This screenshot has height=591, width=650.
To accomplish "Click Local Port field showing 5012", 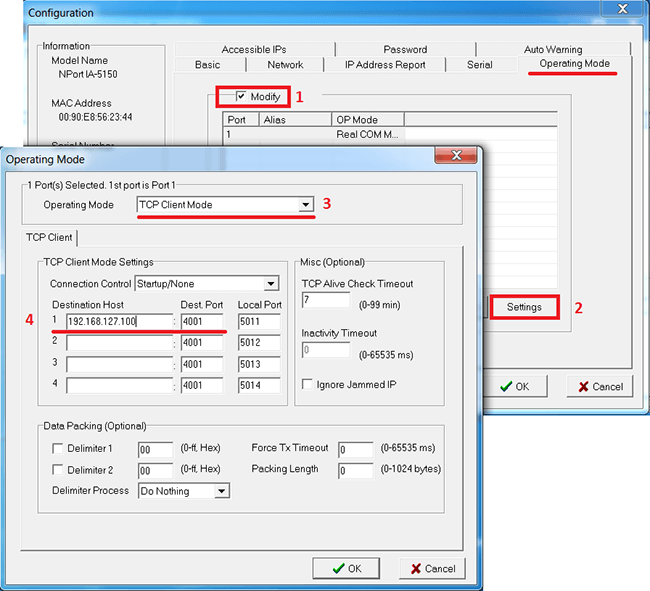I will click(x=259, y=343).
